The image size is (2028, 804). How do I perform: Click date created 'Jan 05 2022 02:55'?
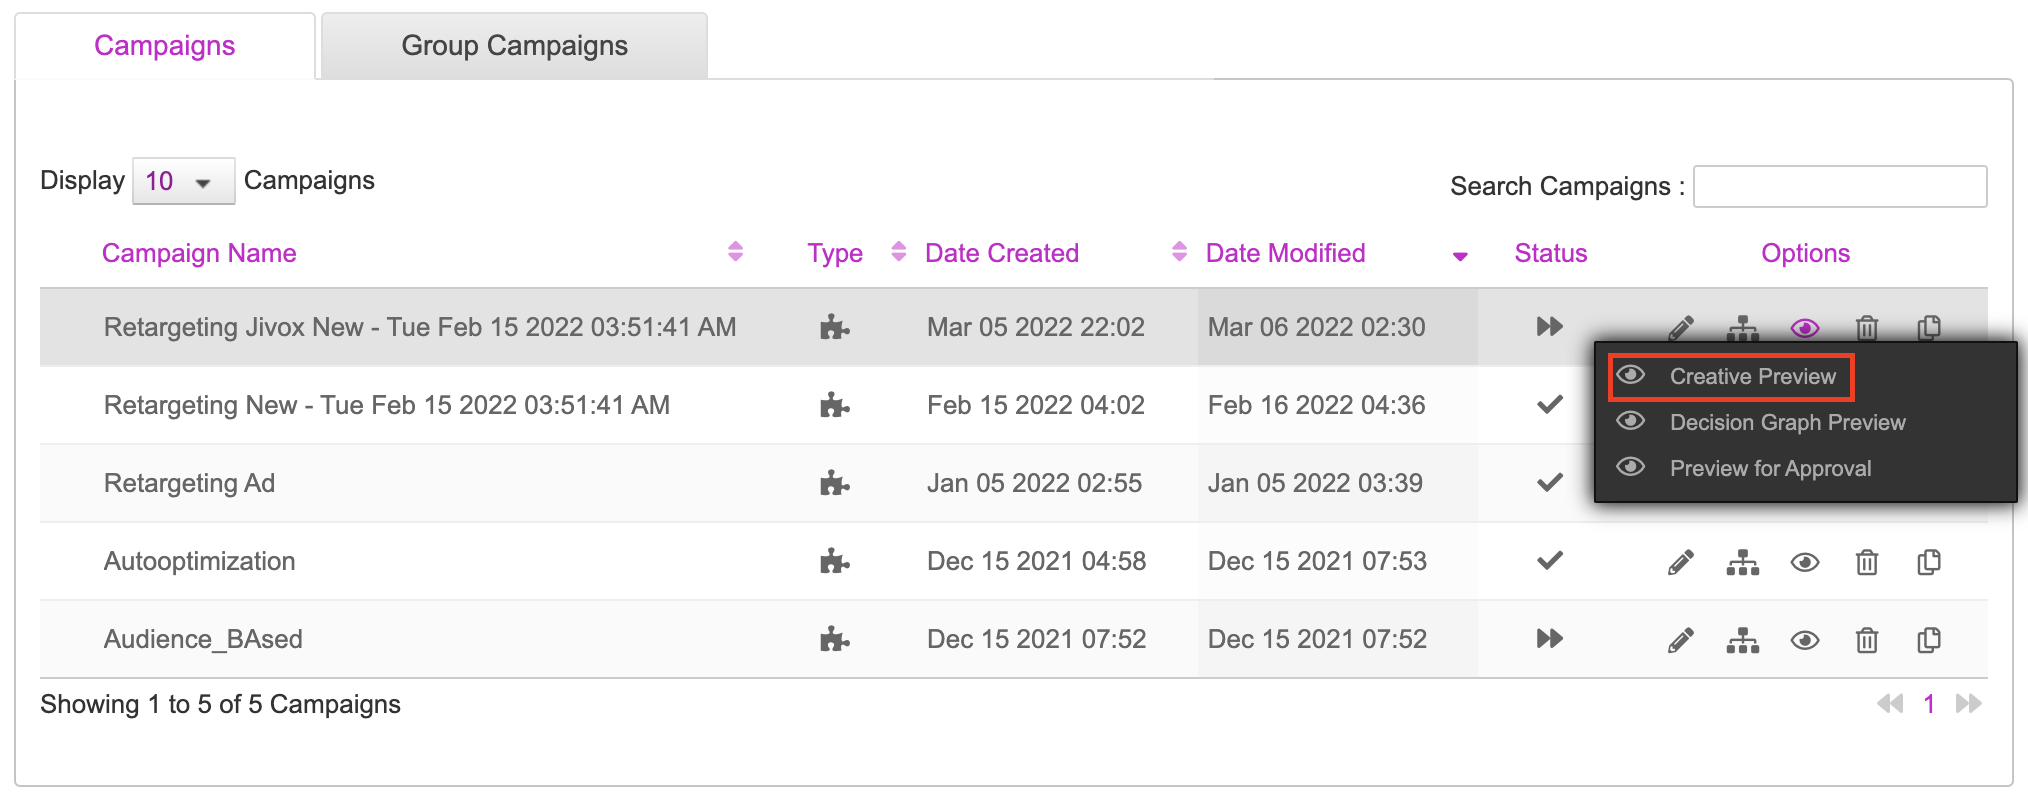(x=1034, y=483)
